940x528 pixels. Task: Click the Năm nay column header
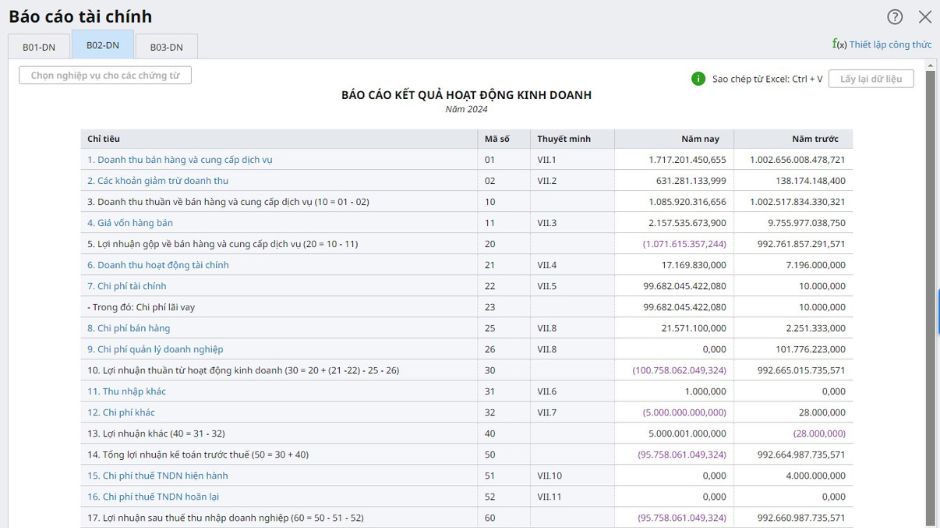pyautogui.click(x=700, y=138)
